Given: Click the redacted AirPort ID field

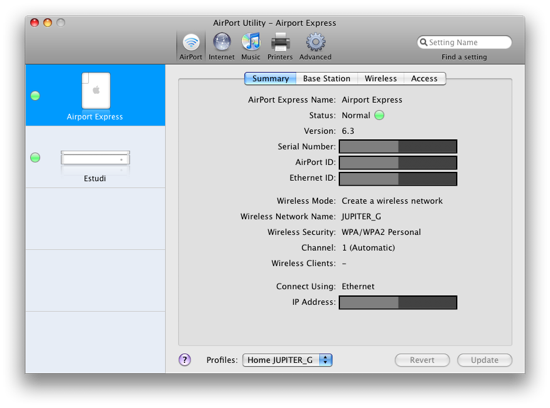Looking at the screenshot, I should pos(398,162).
